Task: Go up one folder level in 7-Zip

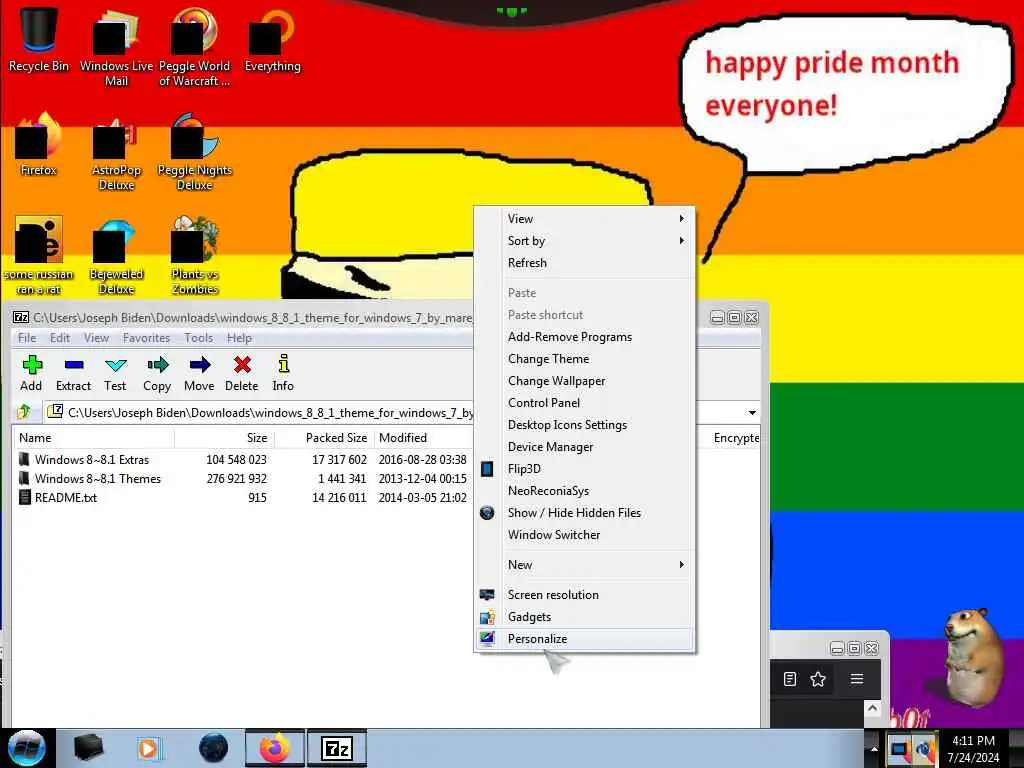Action: click(x=25, y=412)
